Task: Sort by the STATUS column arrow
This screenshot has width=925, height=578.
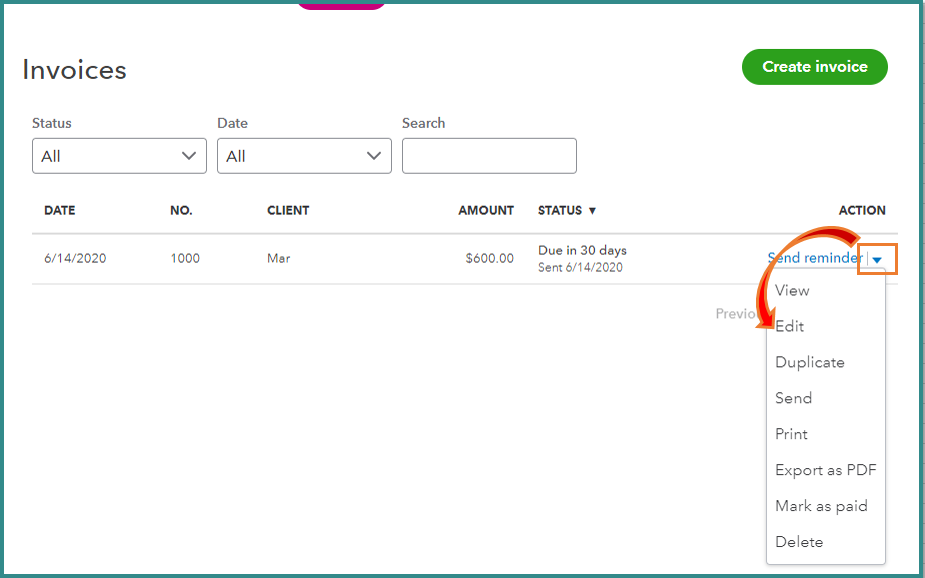Action: click(592, 211)
